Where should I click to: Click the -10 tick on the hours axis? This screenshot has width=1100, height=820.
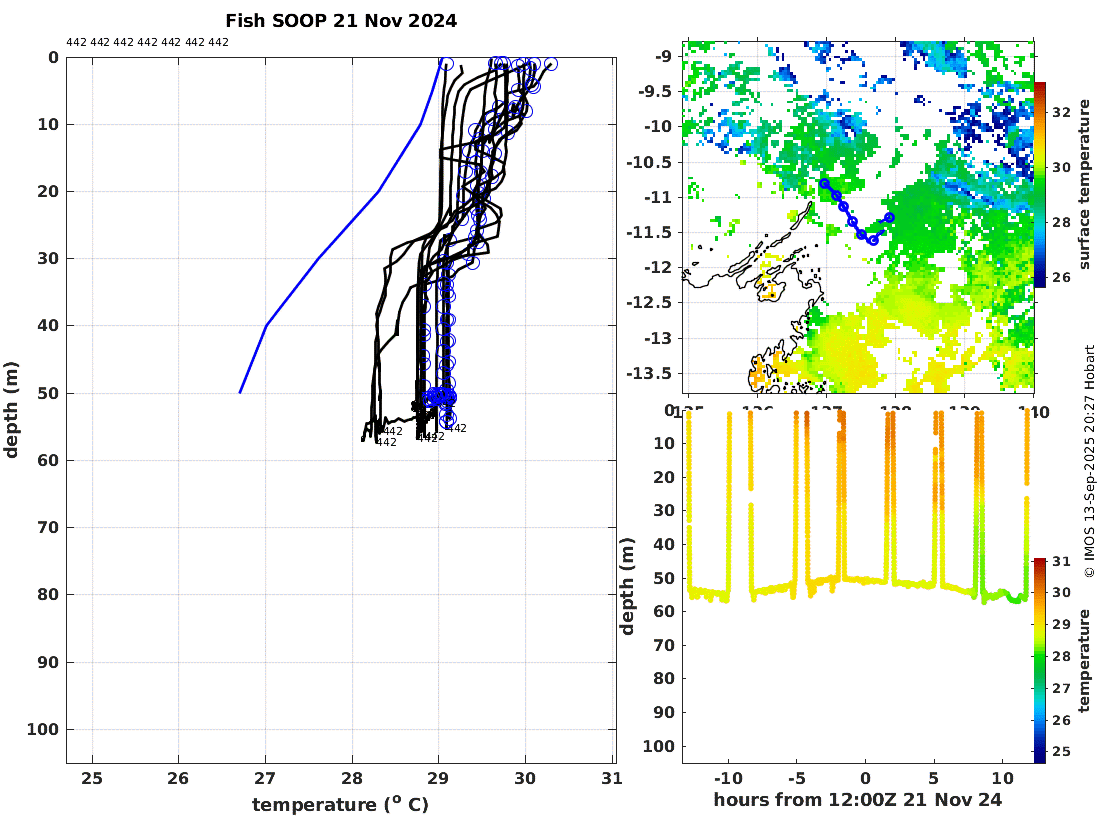(x=728, y=778)
